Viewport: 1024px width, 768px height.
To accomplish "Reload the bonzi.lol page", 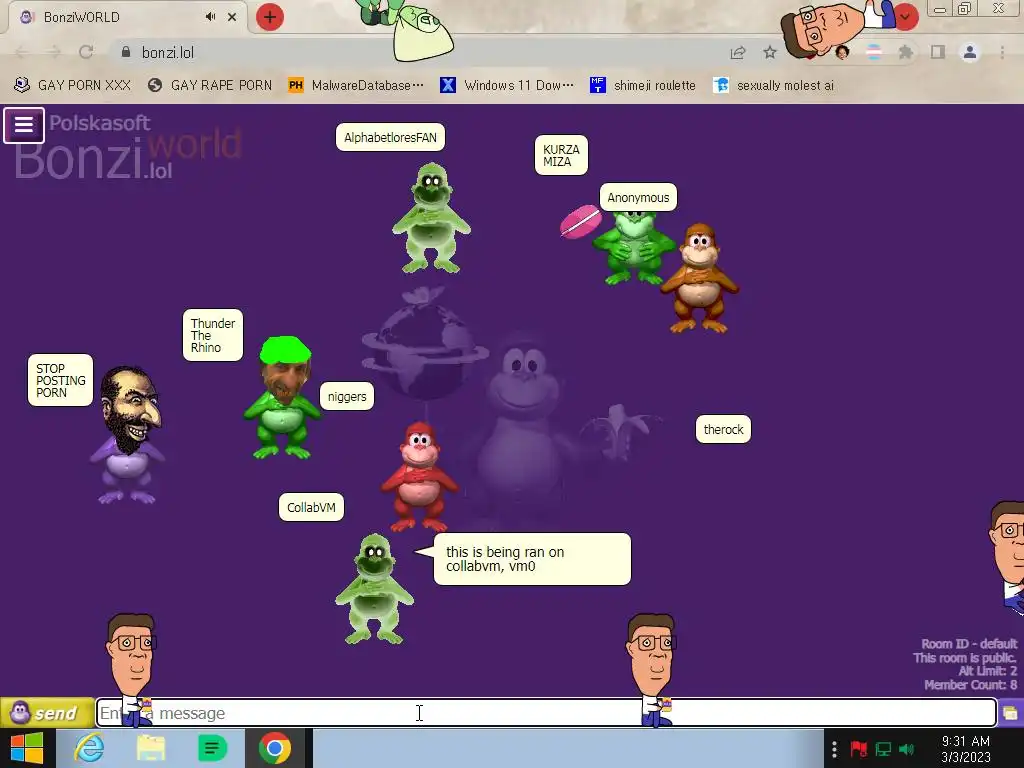I will click(86, 52).
